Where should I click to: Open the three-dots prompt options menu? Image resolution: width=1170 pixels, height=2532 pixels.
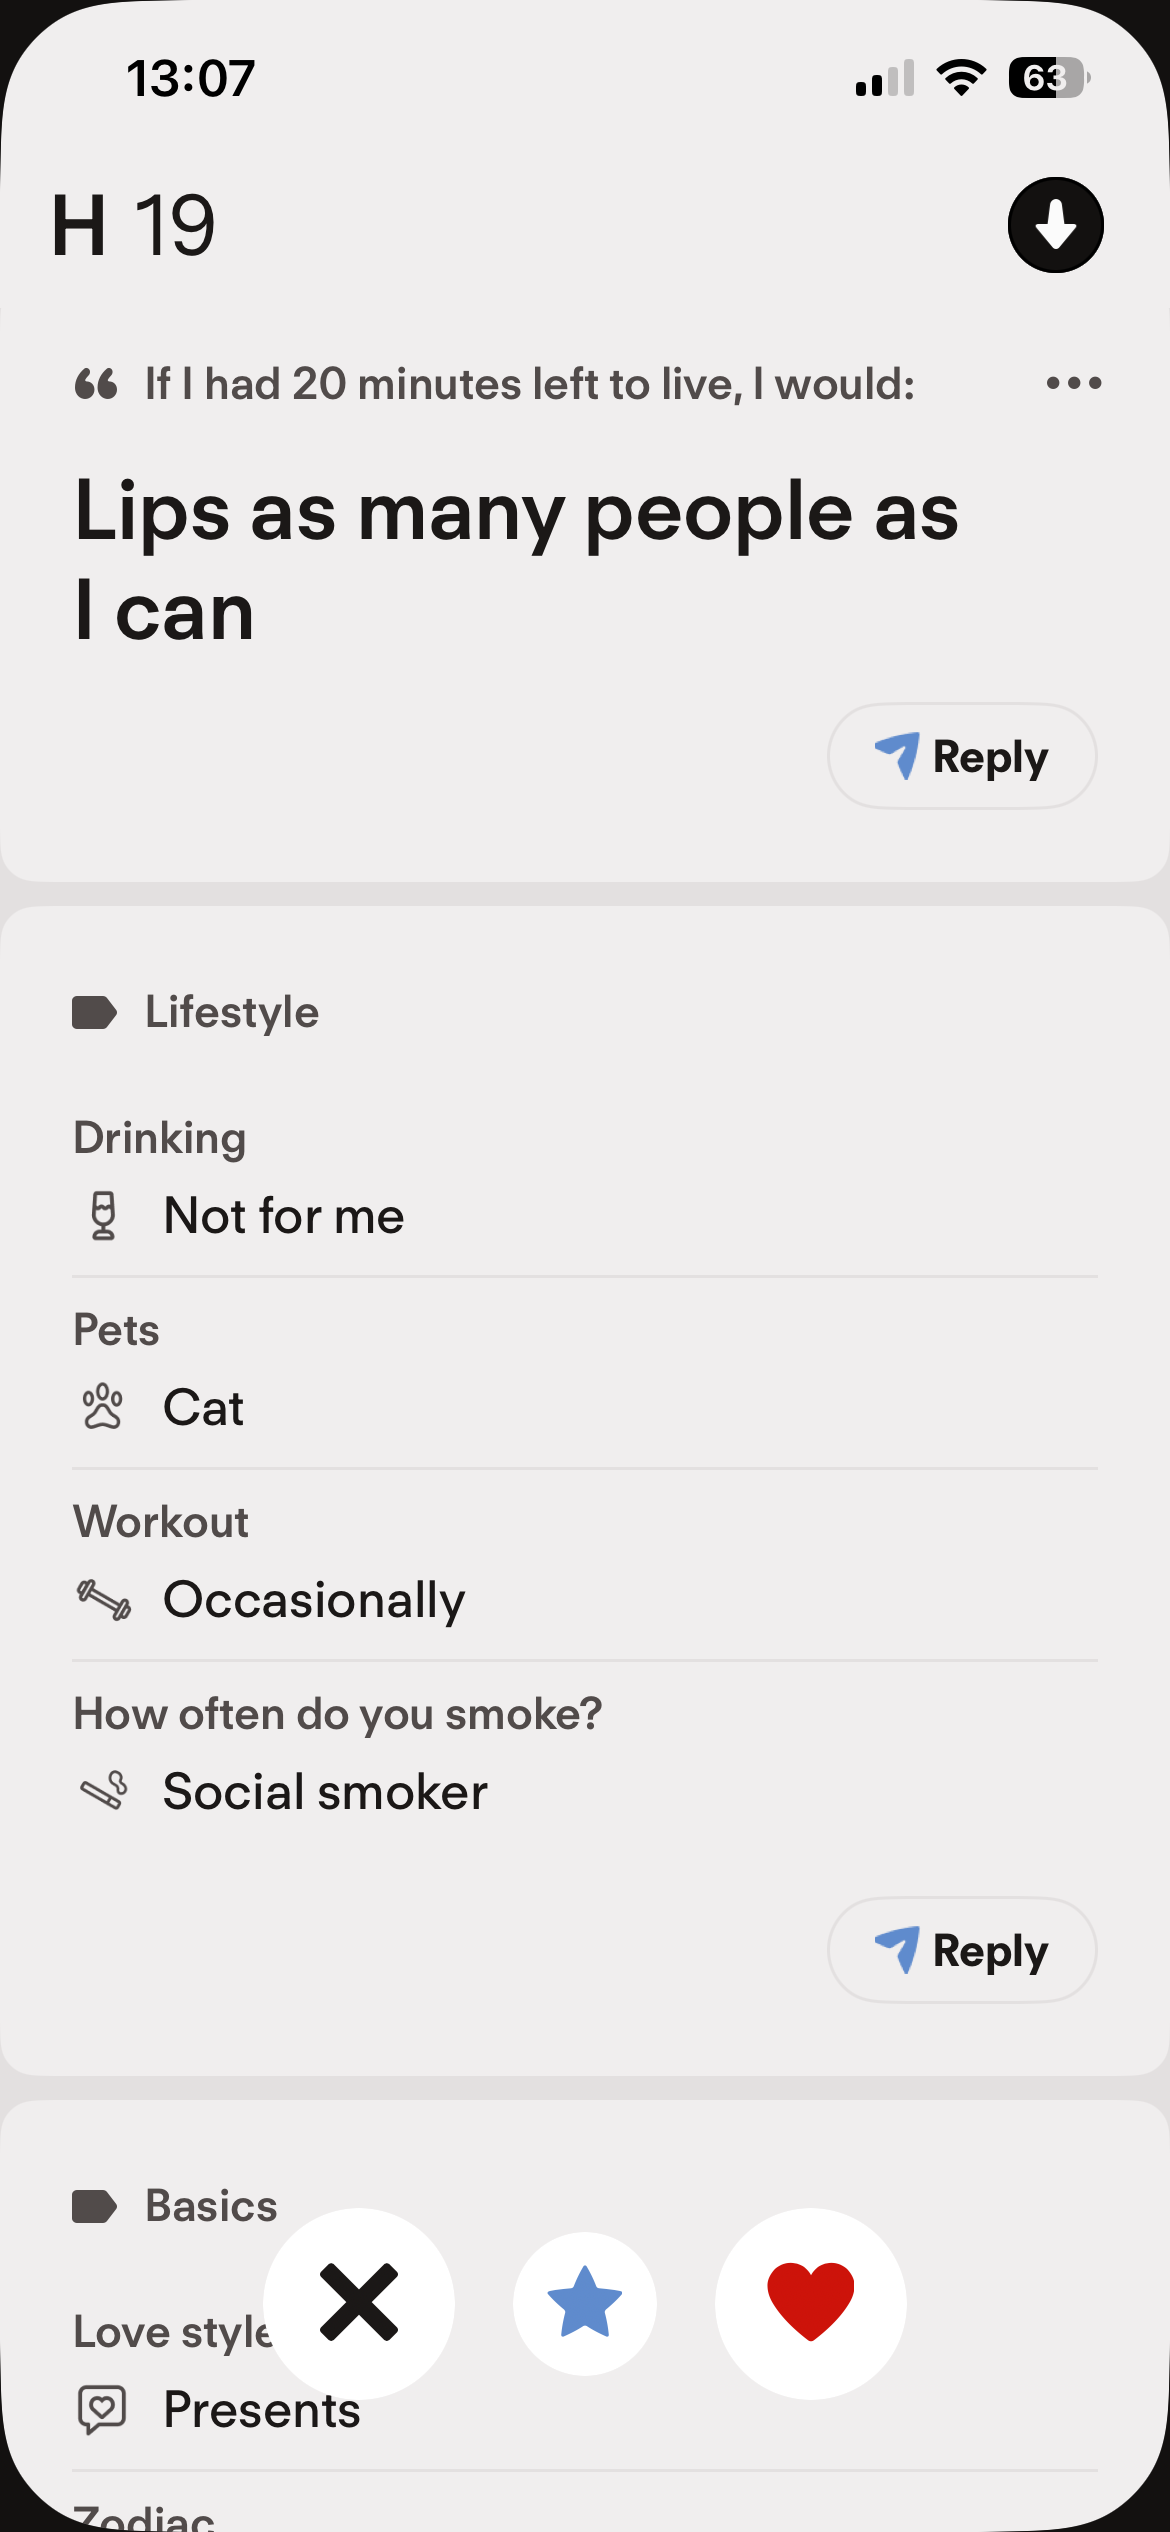coord(1074,383)
